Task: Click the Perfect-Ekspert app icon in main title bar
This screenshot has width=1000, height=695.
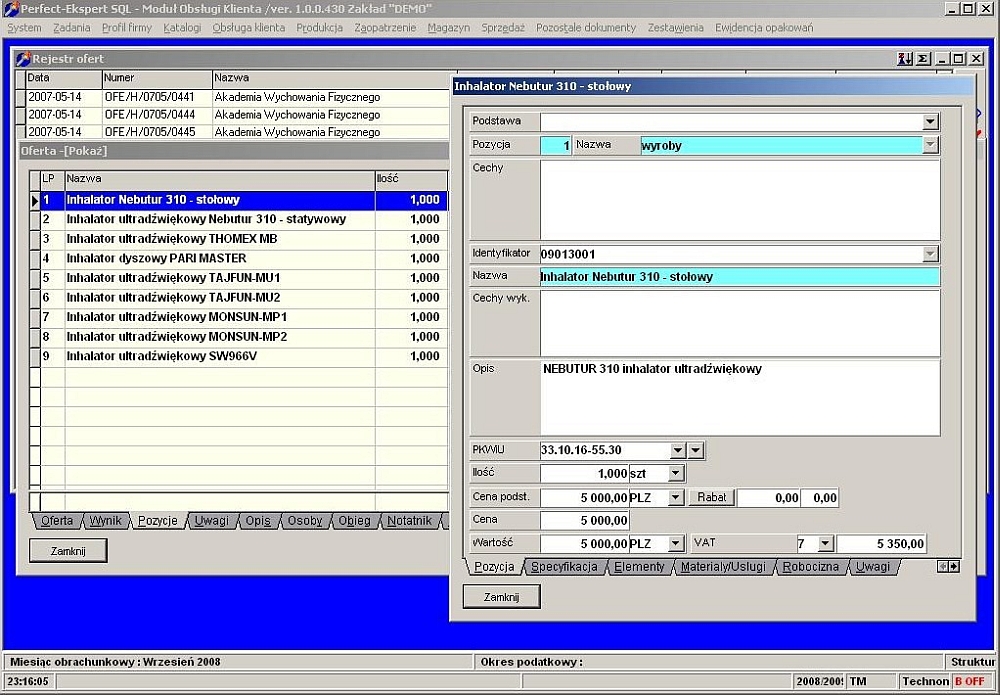Action: [x=11, y=9]
